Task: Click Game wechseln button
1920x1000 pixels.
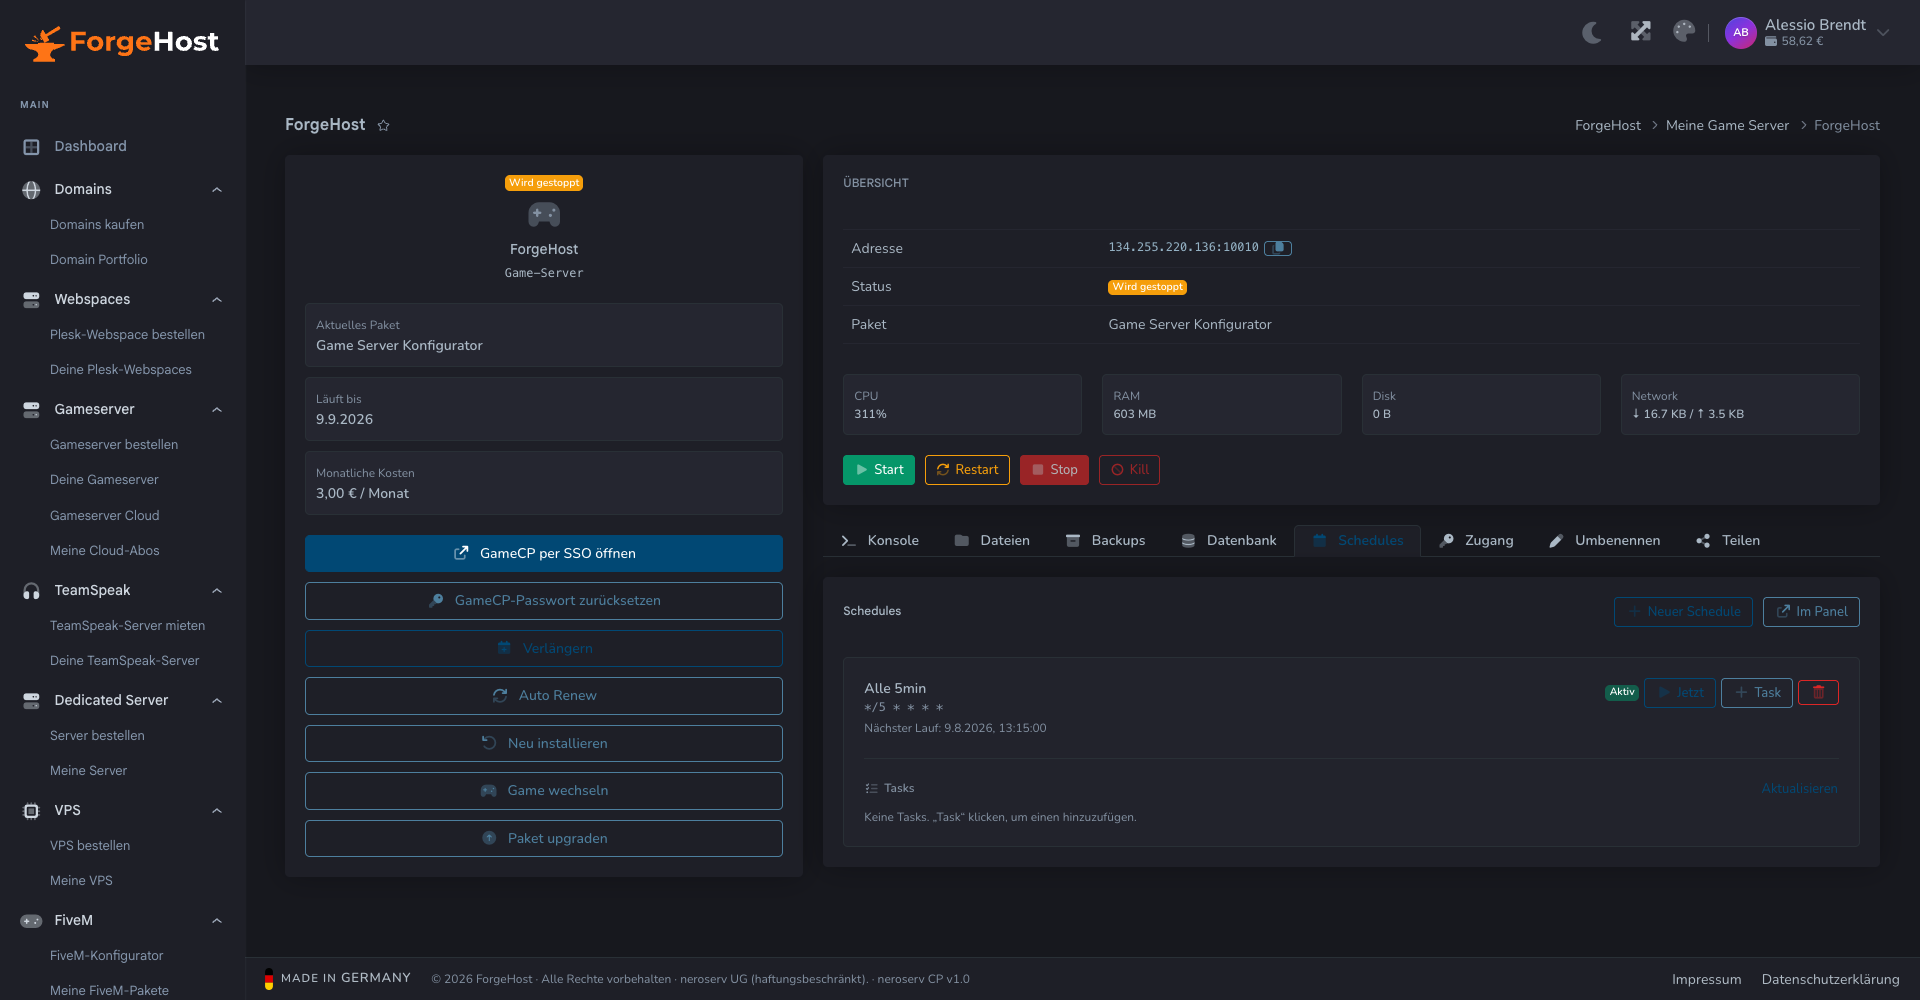Action: [x=544, y=791]
